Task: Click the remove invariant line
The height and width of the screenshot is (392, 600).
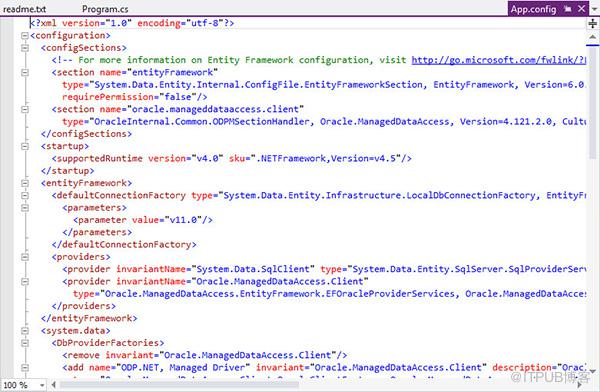Action: (205, 355)
